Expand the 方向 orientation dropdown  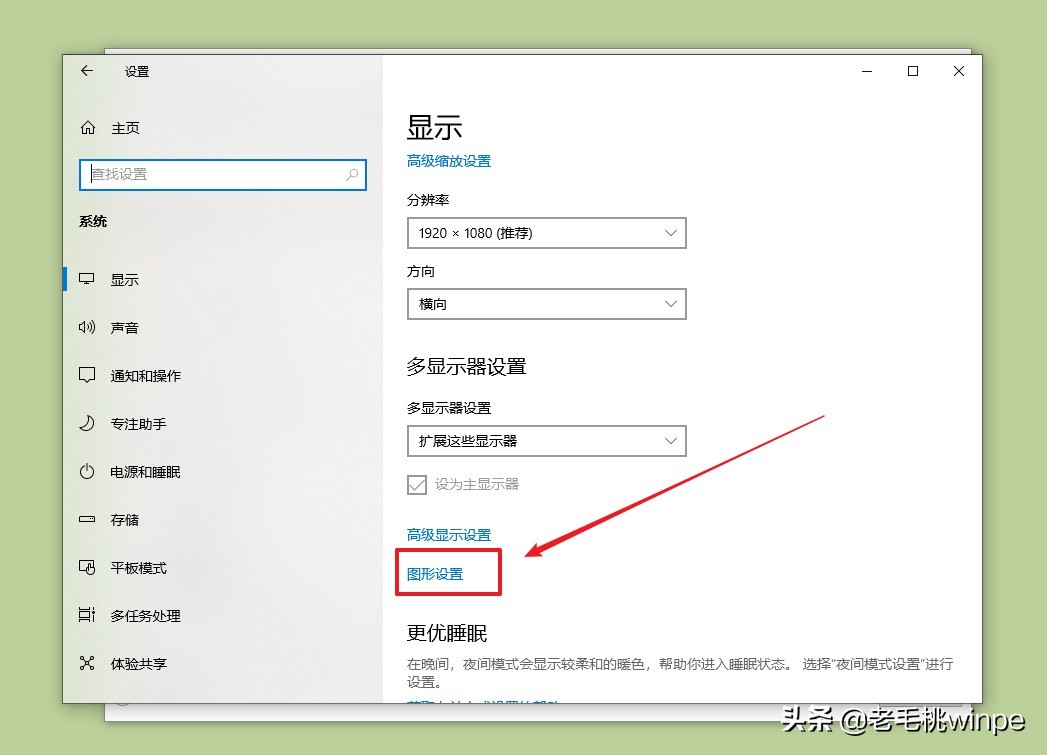(546, 303)
